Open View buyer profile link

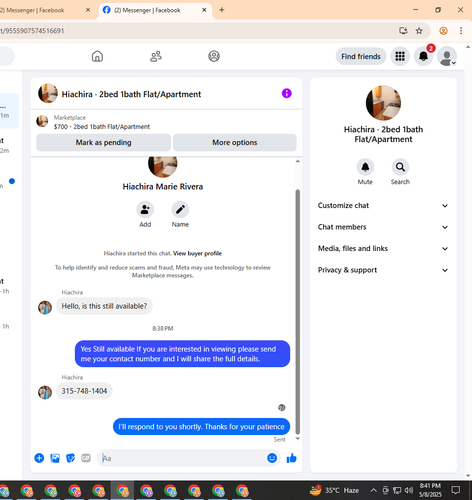(x=197, y=253)
